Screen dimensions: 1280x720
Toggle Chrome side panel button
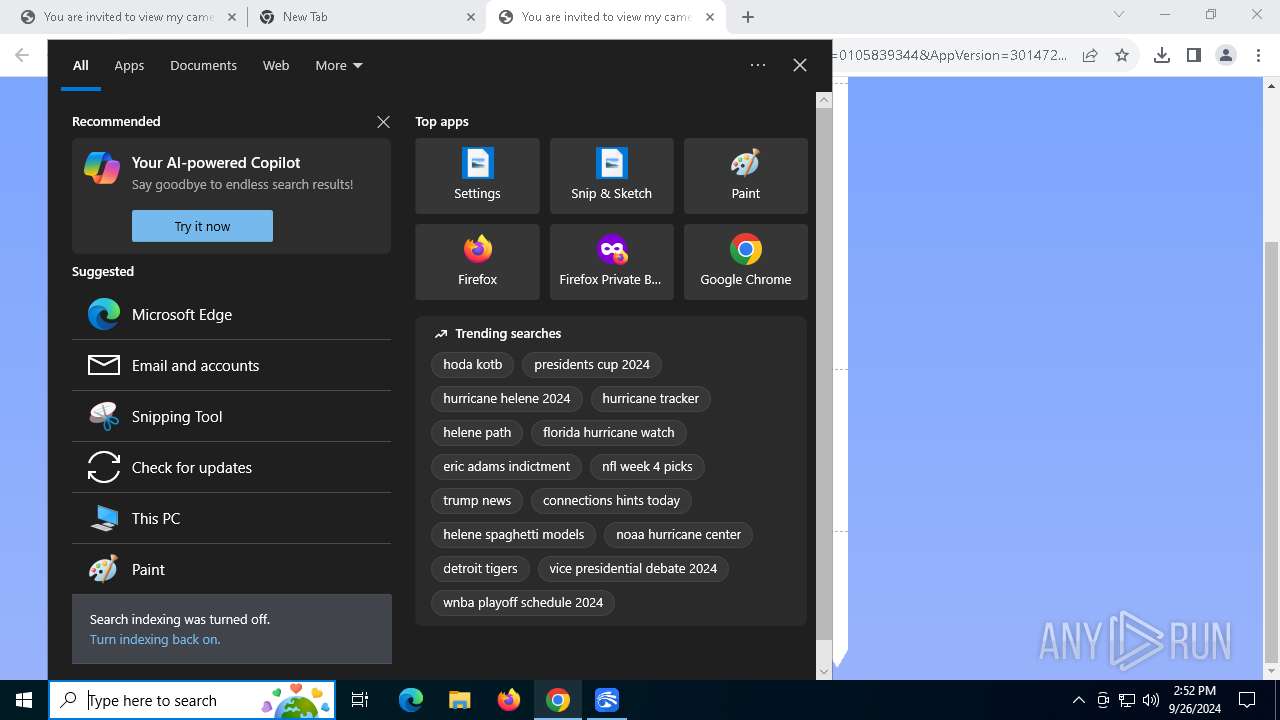1194,55
